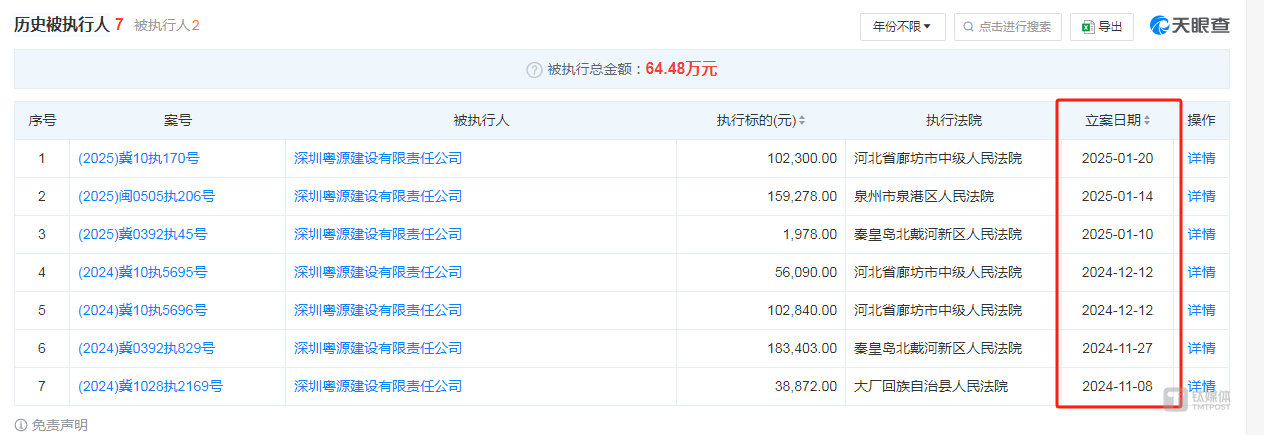Open case (2024)冀0392执829号
The width and height of the screenshot is (1264, 435).
[x=146, y=348]
